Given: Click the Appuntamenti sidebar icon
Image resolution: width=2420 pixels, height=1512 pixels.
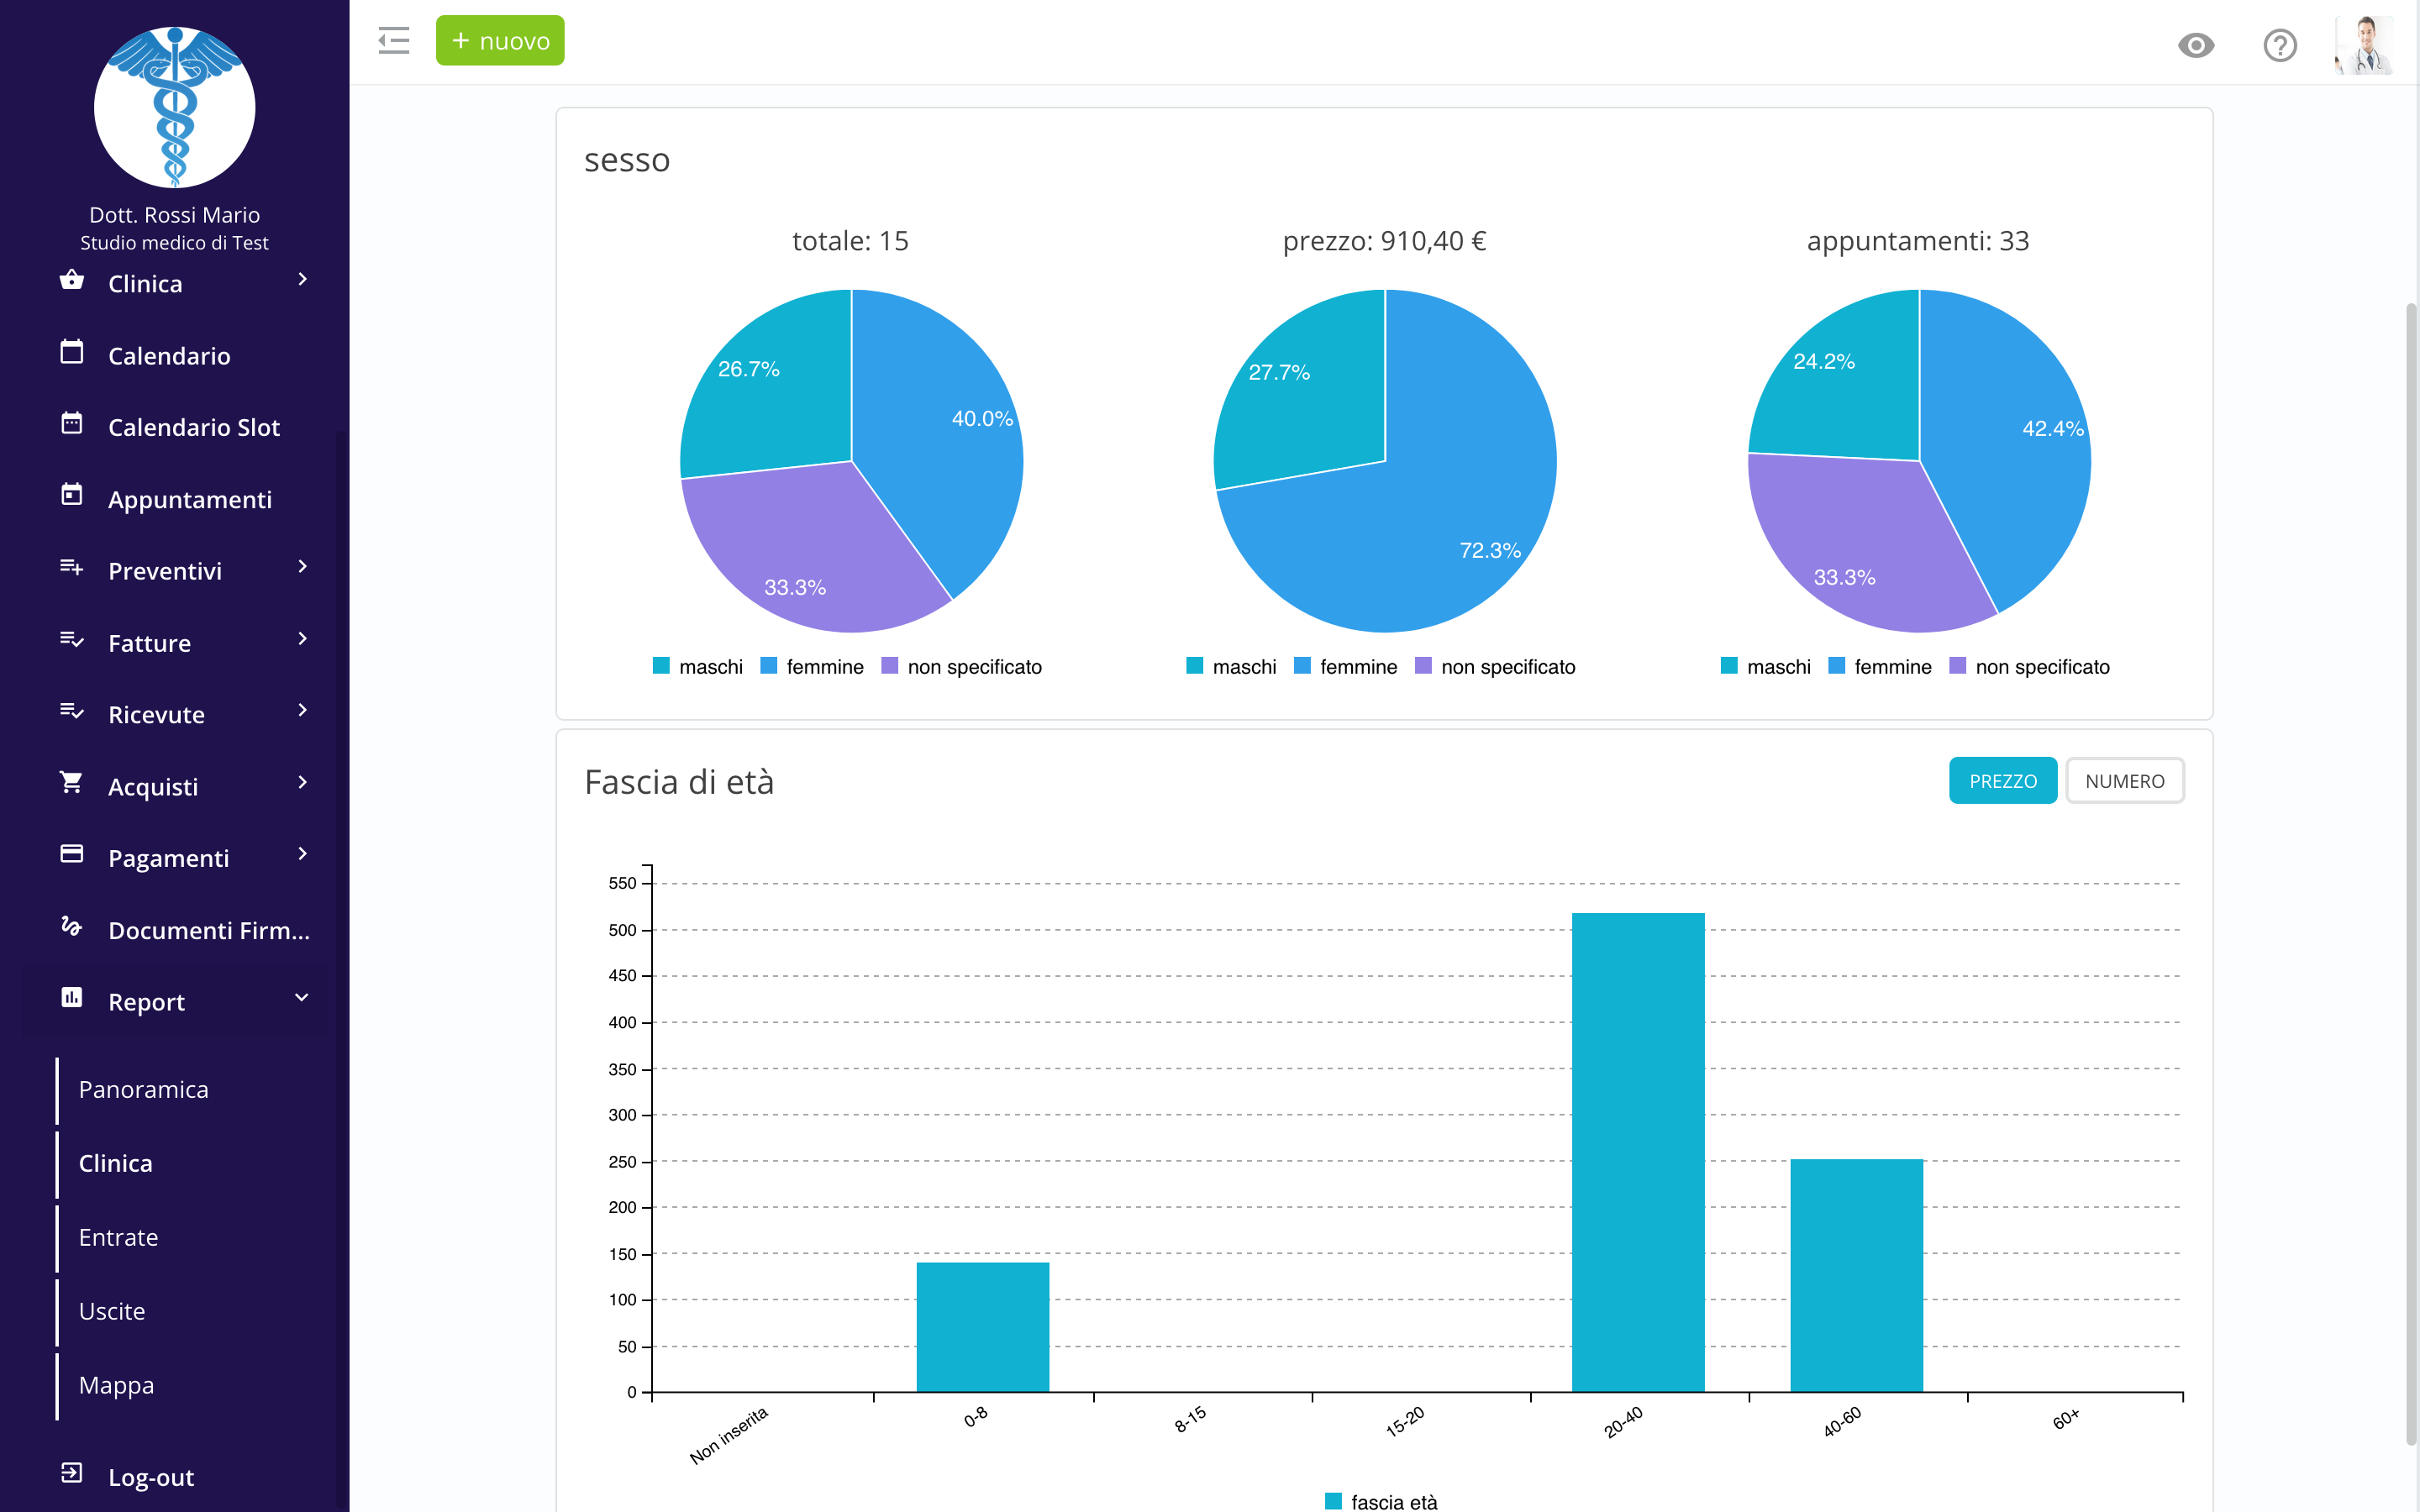Looking at the screenshot, I should [72, 495].
